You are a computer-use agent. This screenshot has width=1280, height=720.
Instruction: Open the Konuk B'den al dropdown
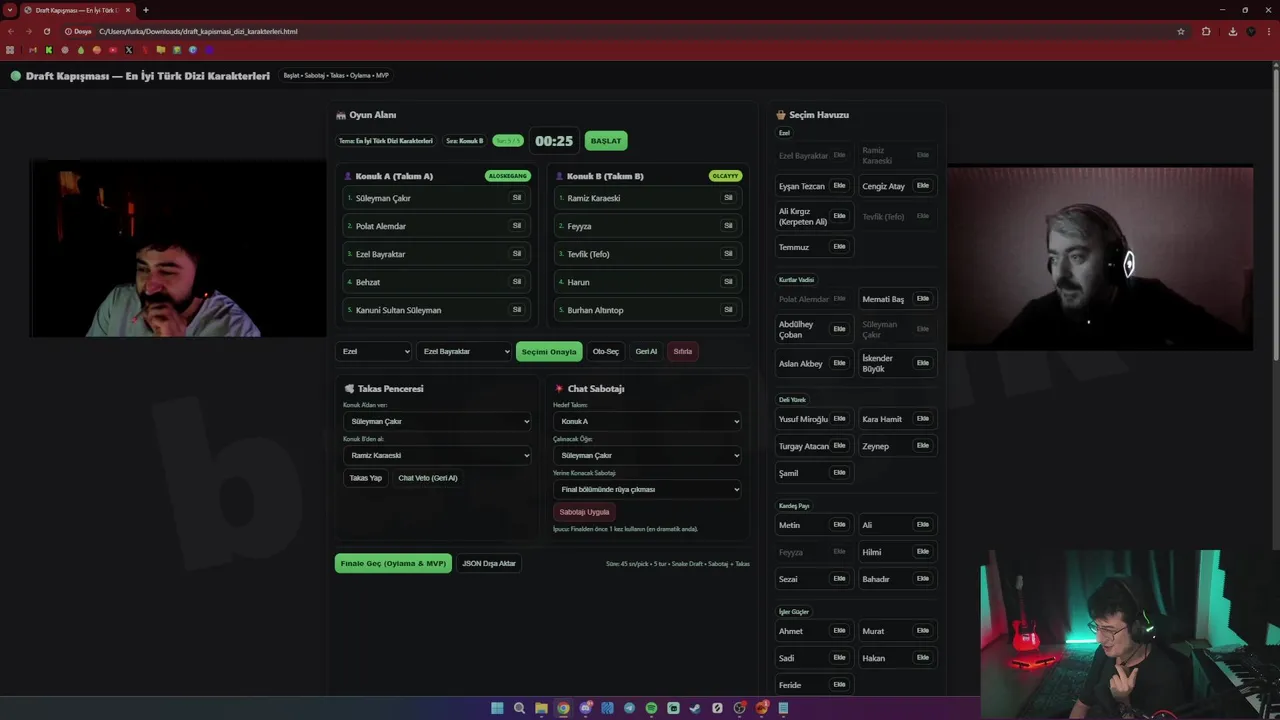437,455
